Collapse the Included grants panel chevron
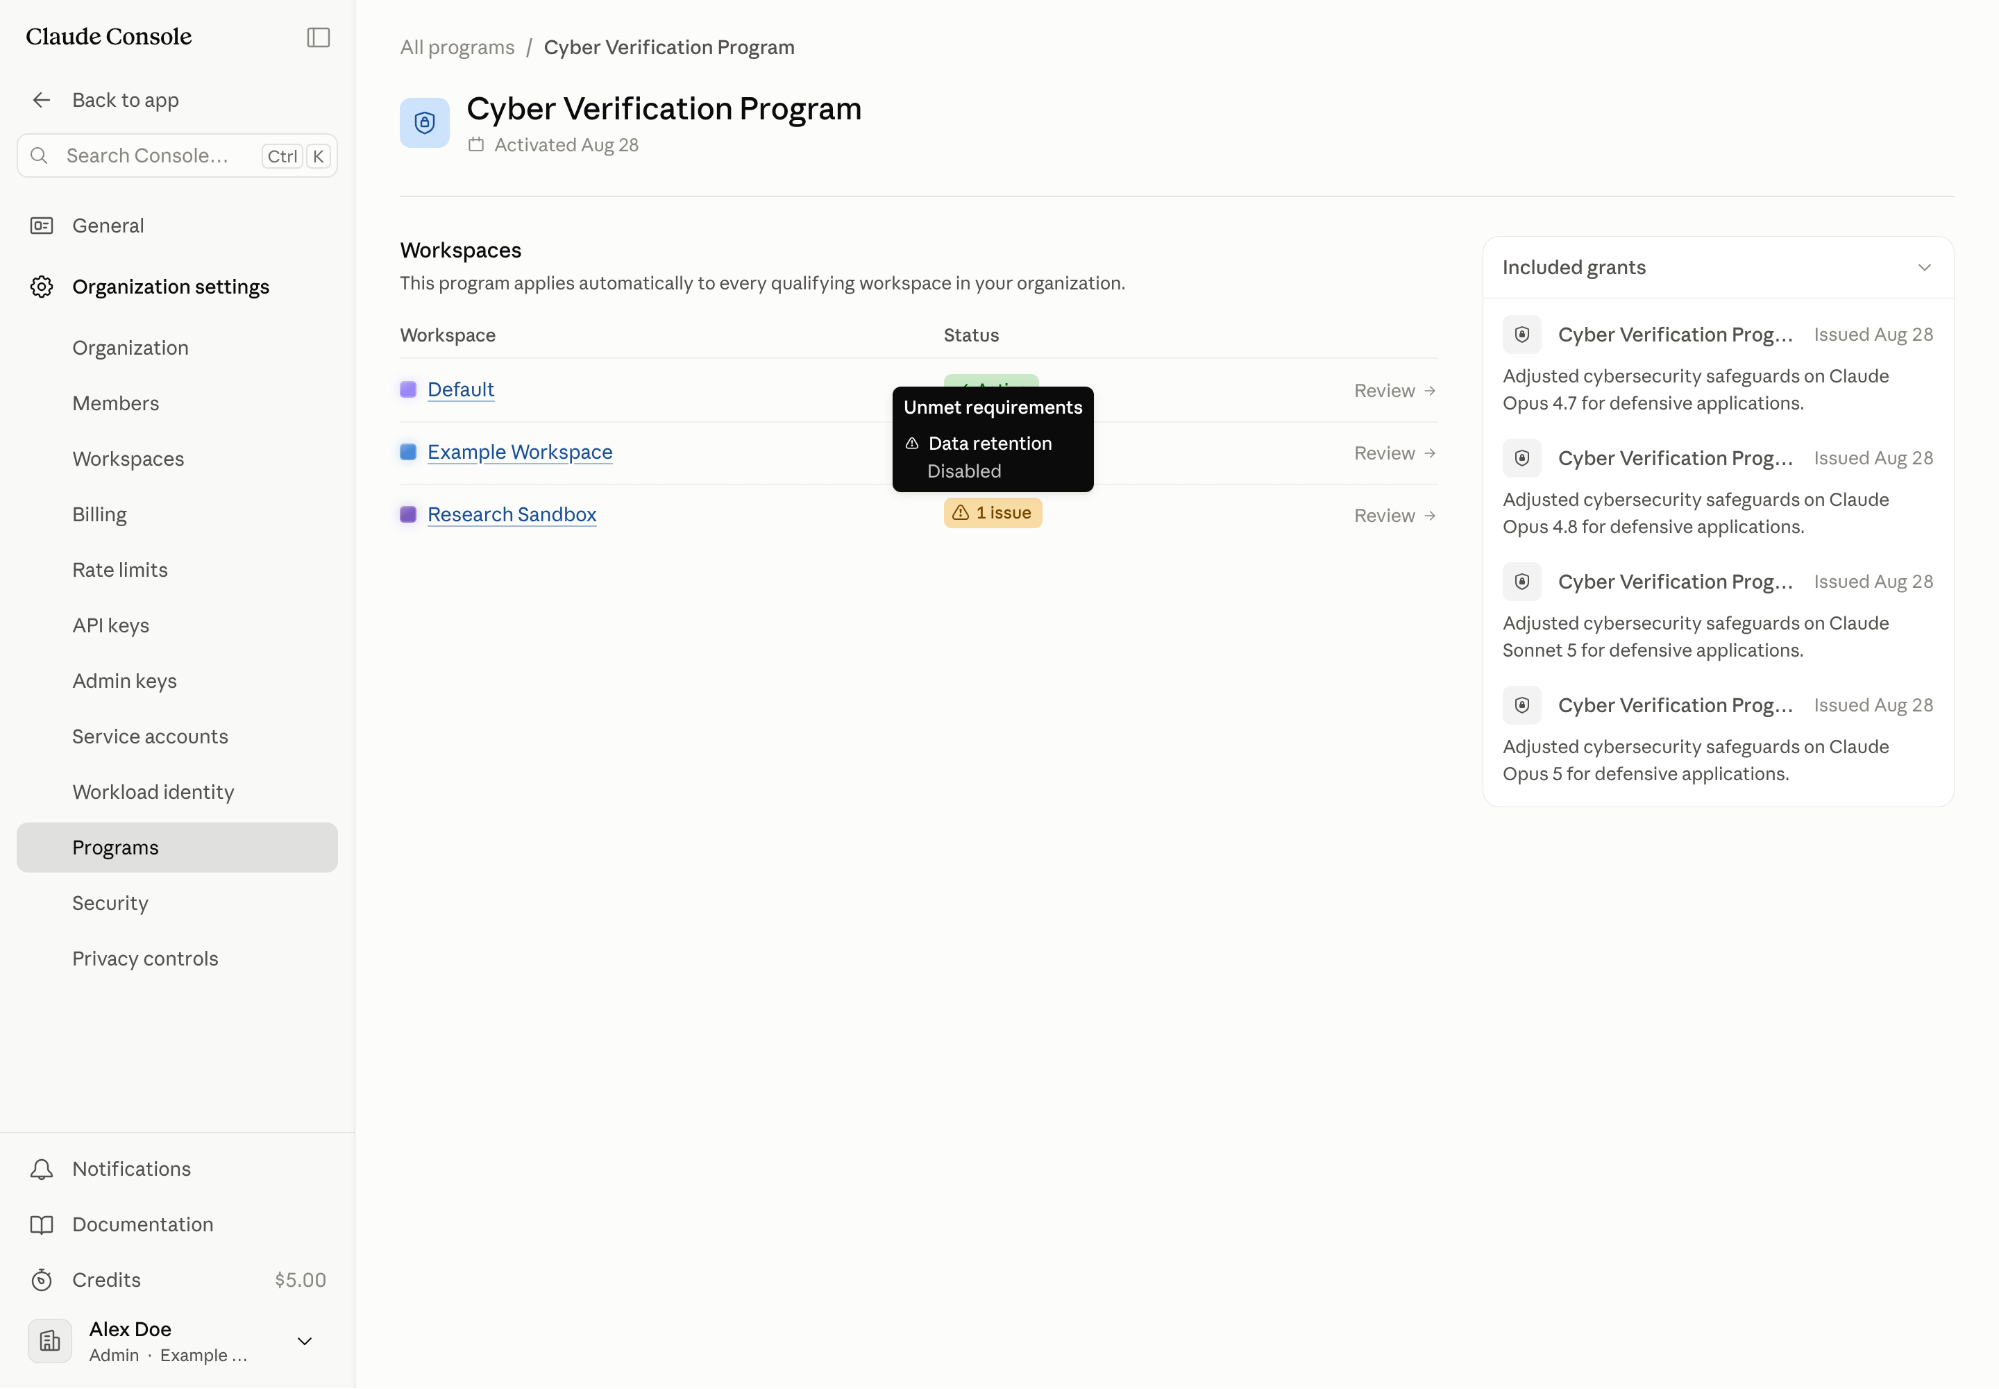The height and width of the screenshot is (1389, 1999). coord(1924,267)
